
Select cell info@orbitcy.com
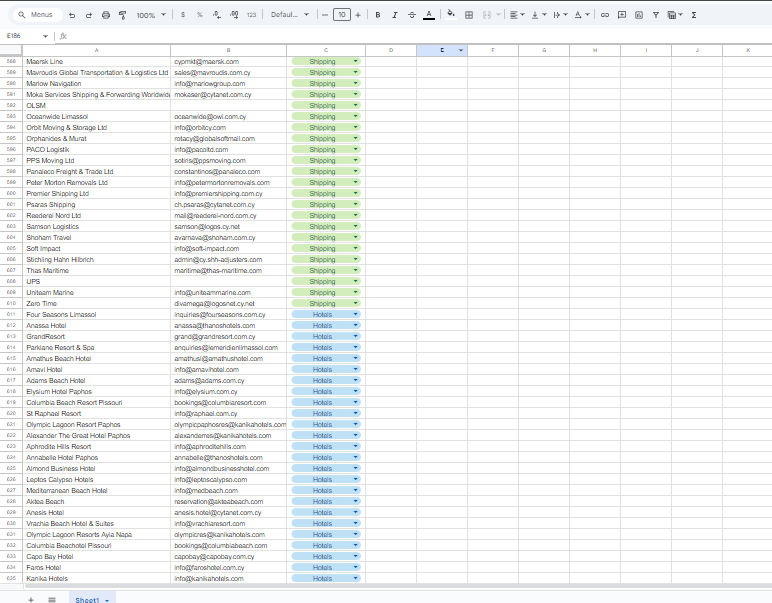228,127
